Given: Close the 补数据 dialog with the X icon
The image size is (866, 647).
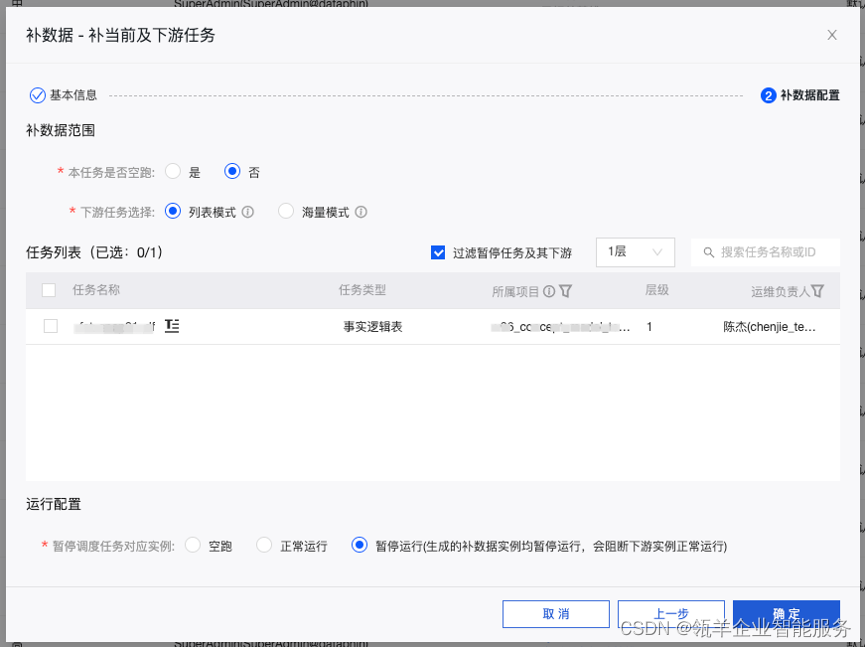Looking at the screenshot, I should pyautogui.click(x=832, y=35).
